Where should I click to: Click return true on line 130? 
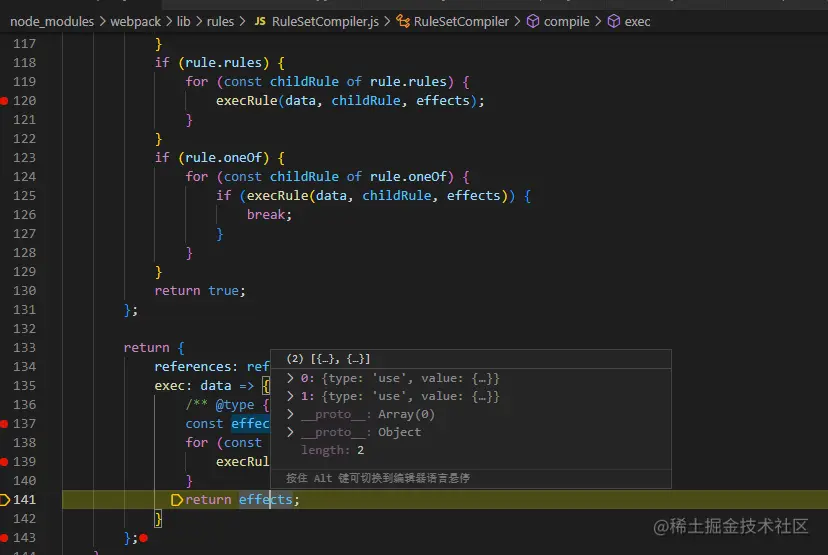coord(200,291)
